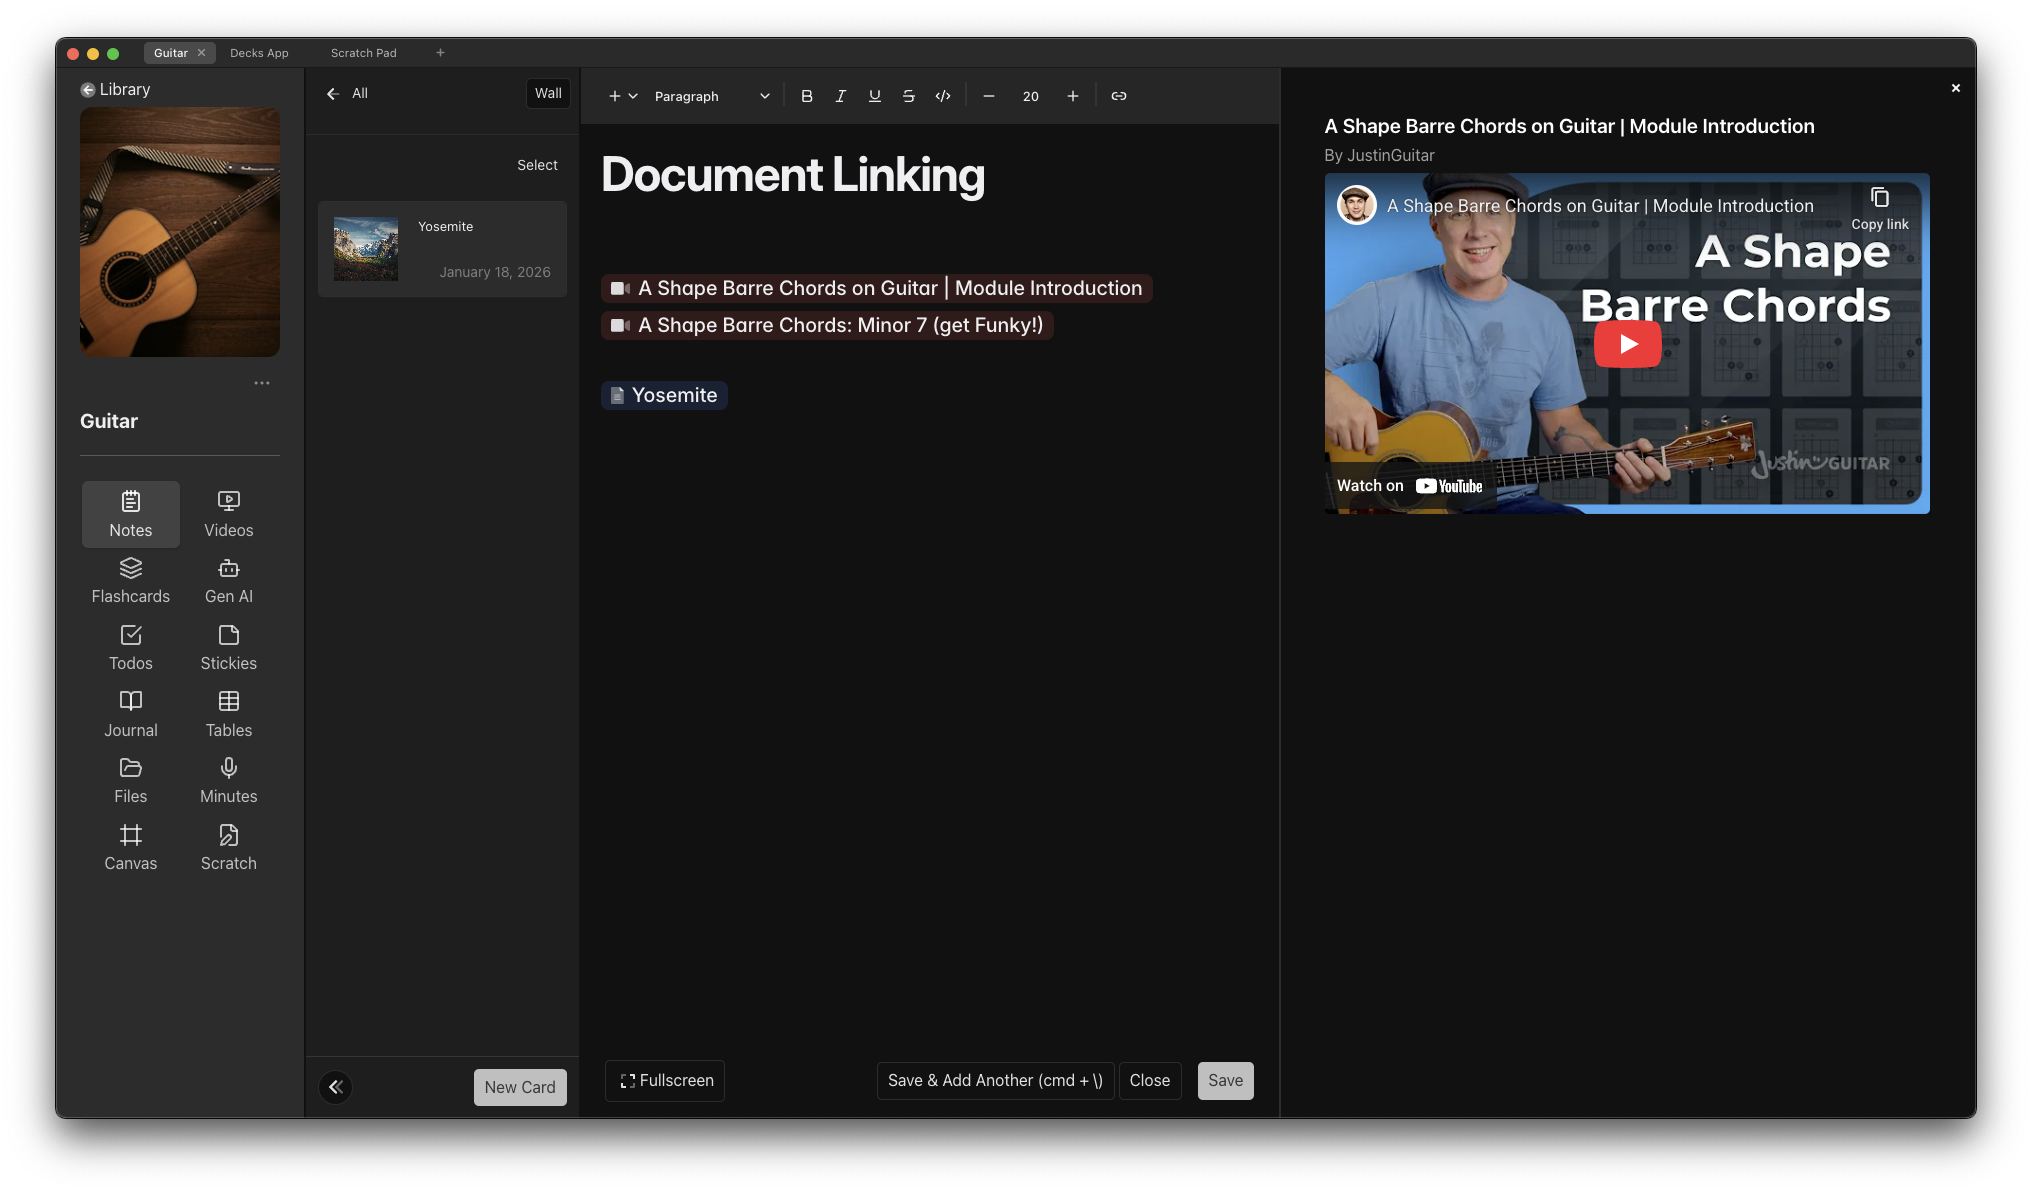Viewport: 2032px width, 1192px height.
Task: Open the Yosemite card thumbnail
Action: point(366,248)
